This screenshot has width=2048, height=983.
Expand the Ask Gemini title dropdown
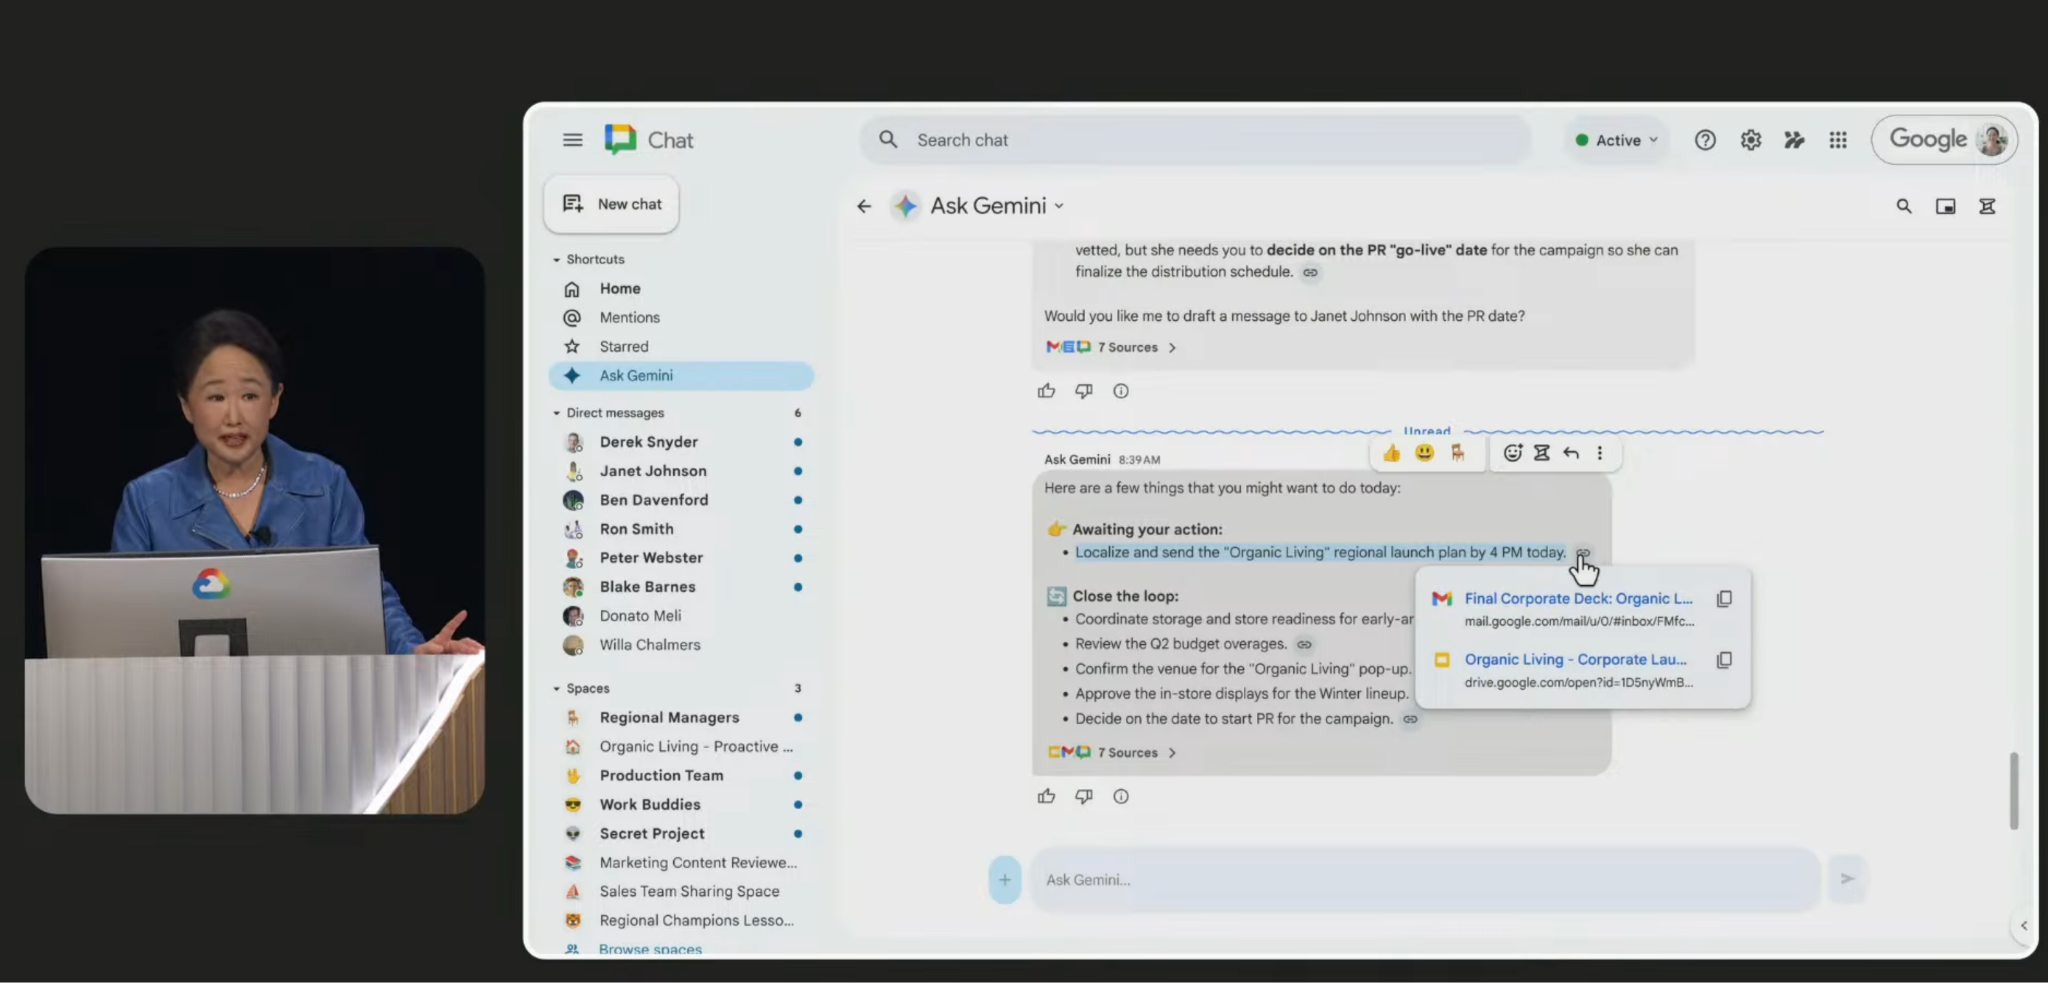point(1059,206)
